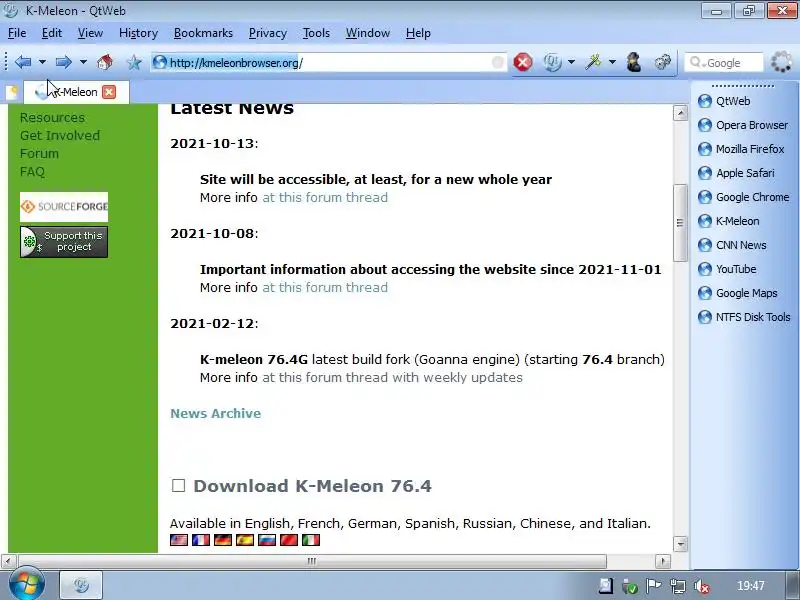Click the globe icon in address bar
This screenshot has width=800, height=600.
[160, 62]
